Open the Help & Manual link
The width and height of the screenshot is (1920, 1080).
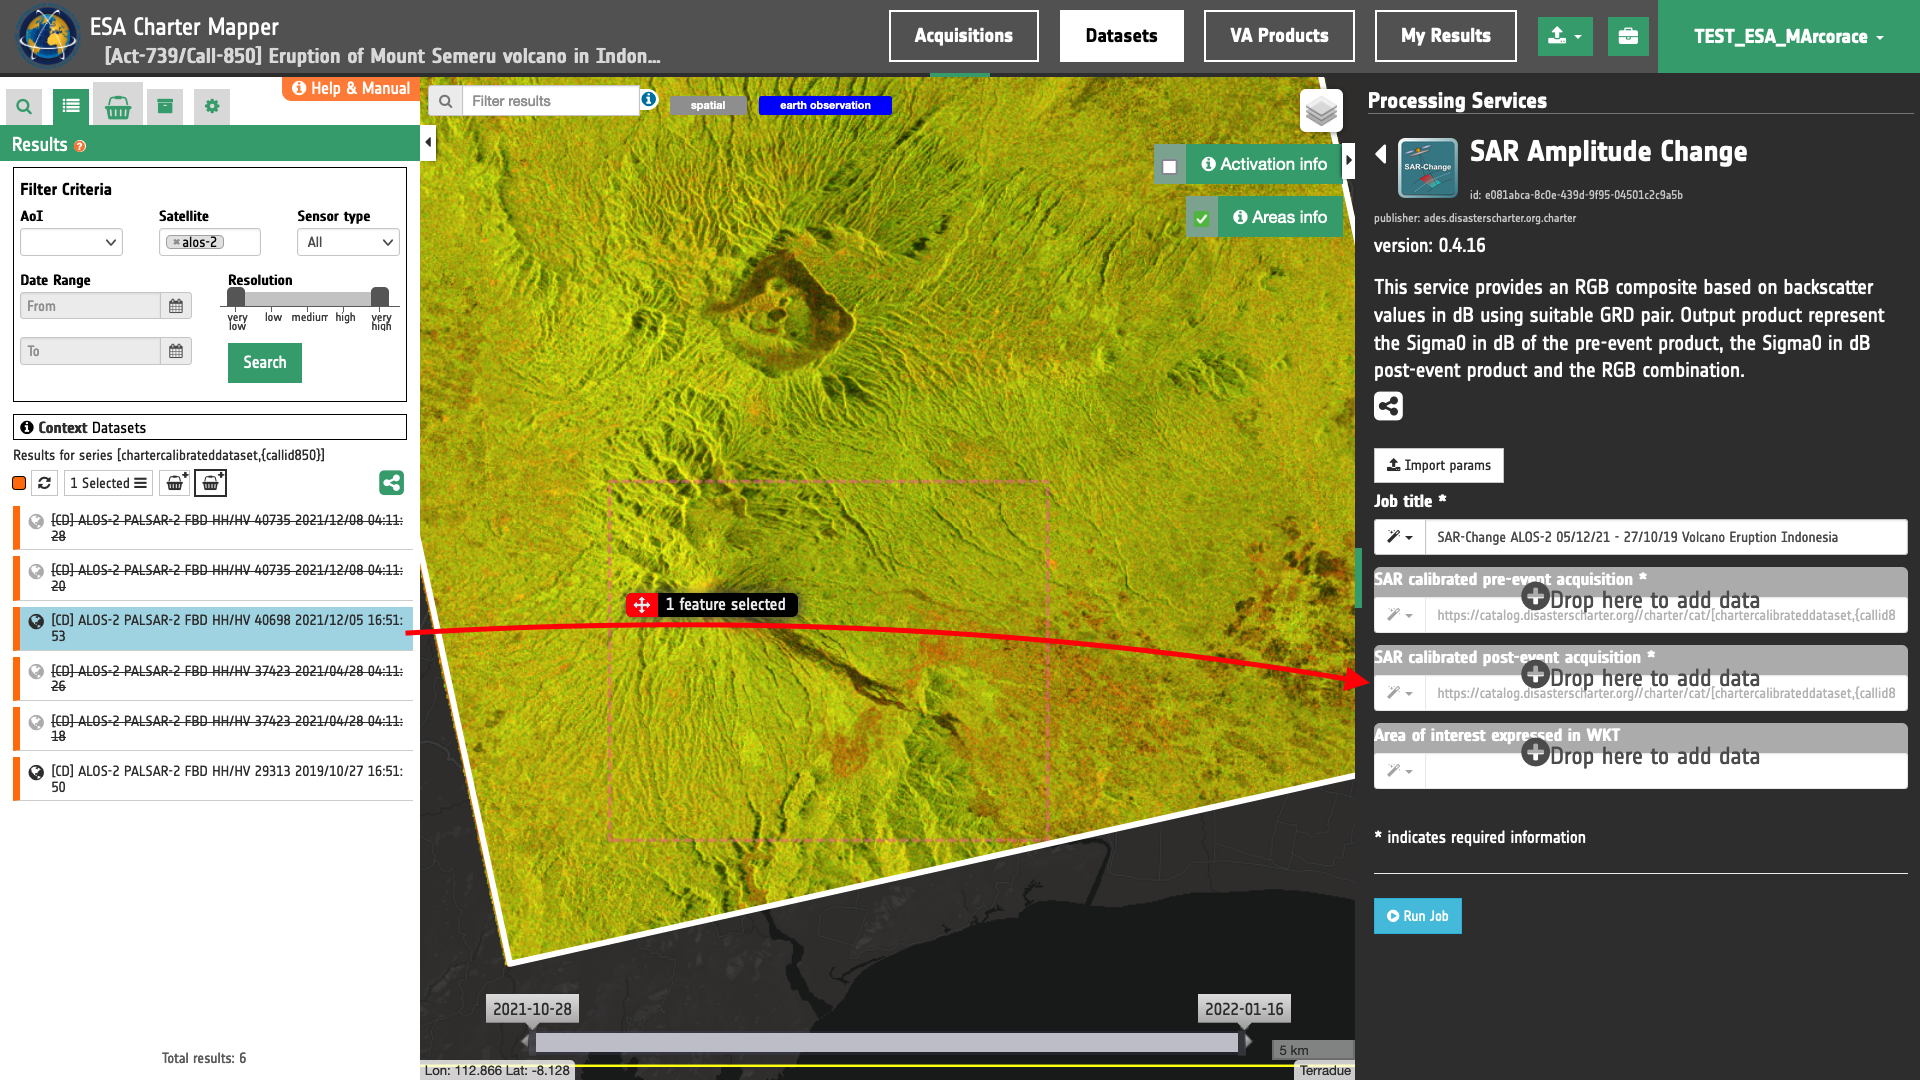tap(350, 88)
